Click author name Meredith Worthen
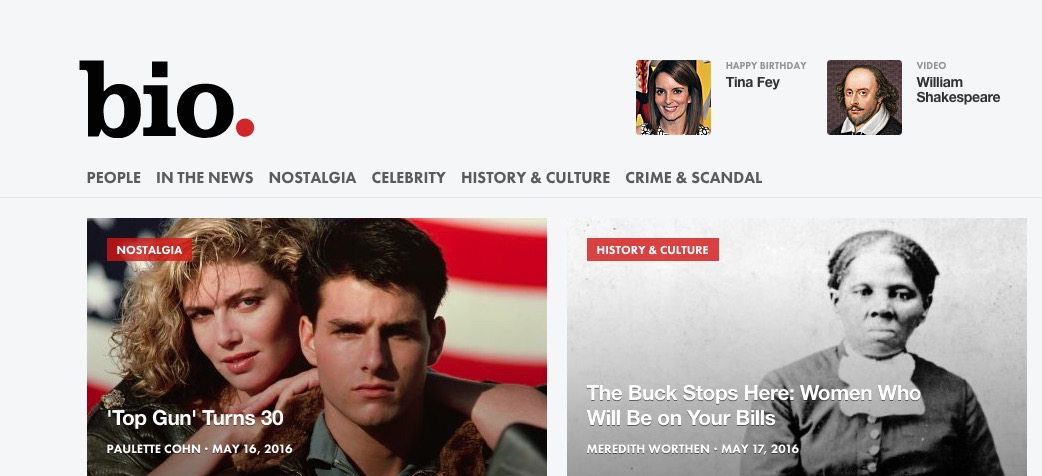Image resolution: width=1042 pixels, height=476 pixels. click(x=648, y=449)
